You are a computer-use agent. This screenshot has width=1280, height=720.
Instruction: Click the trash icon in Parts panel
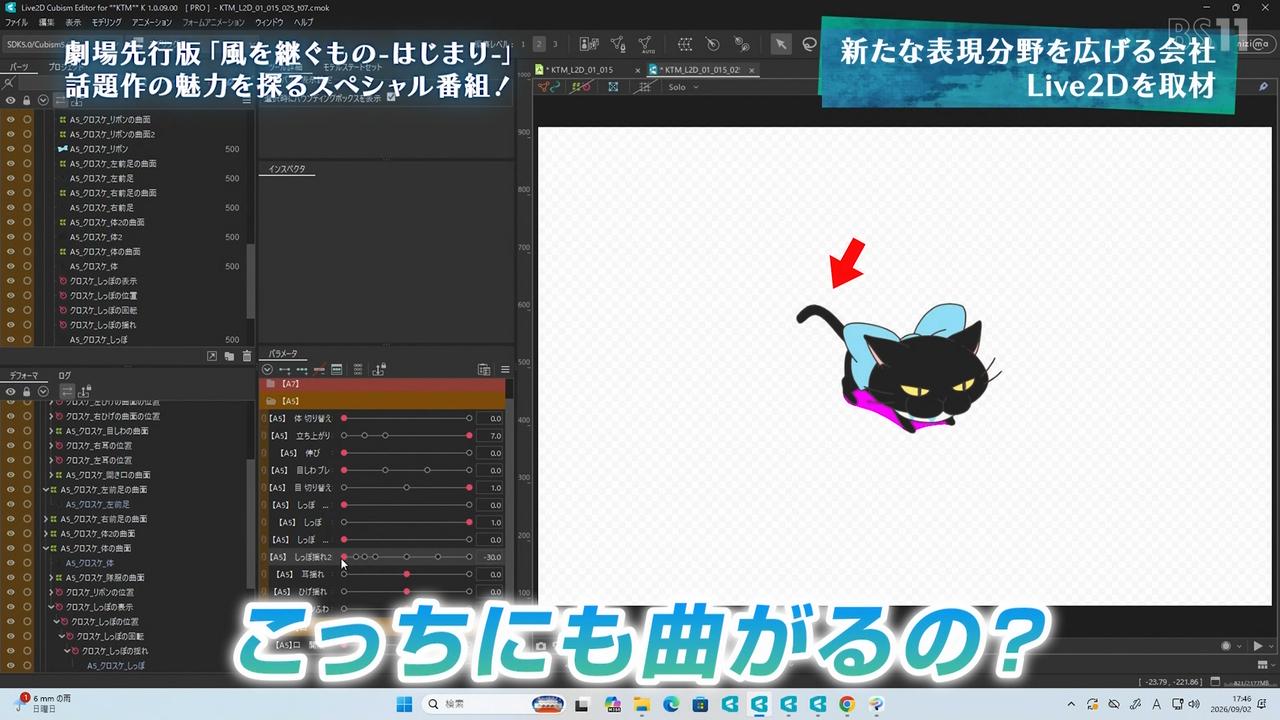(246, 355)
